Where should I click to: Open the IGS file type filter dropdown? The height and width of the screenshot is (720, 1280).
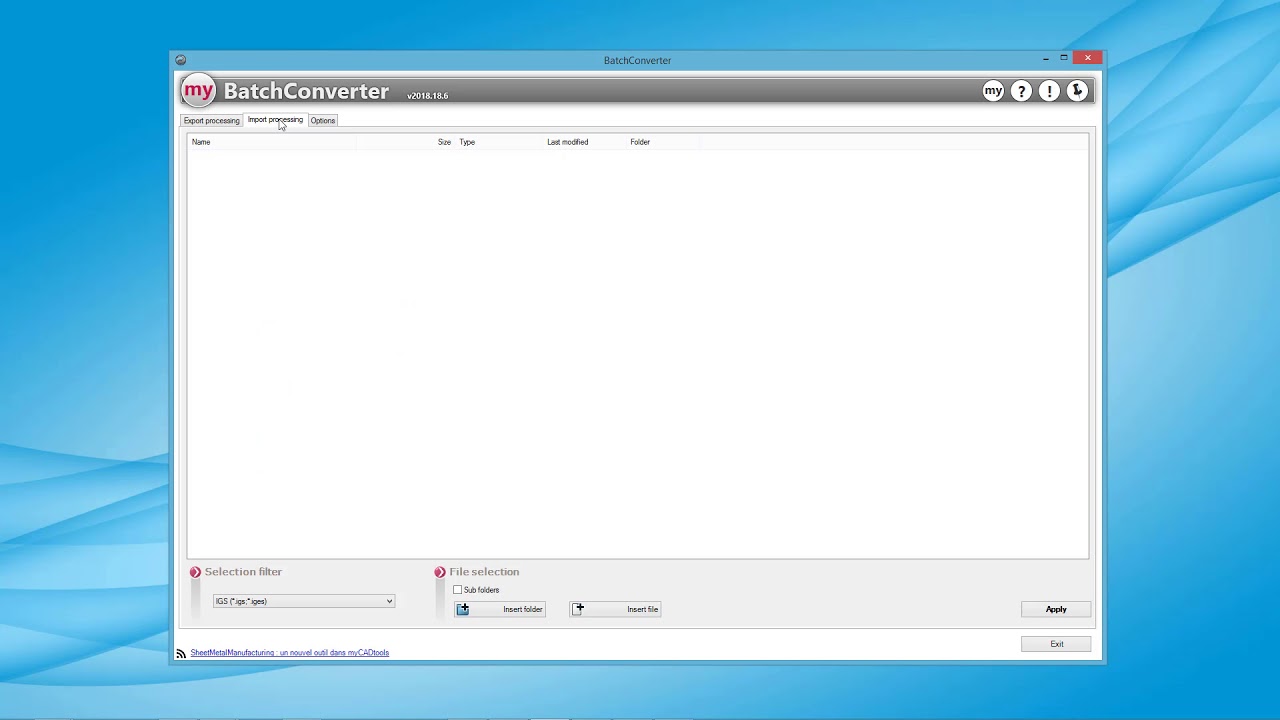[304, 601]
